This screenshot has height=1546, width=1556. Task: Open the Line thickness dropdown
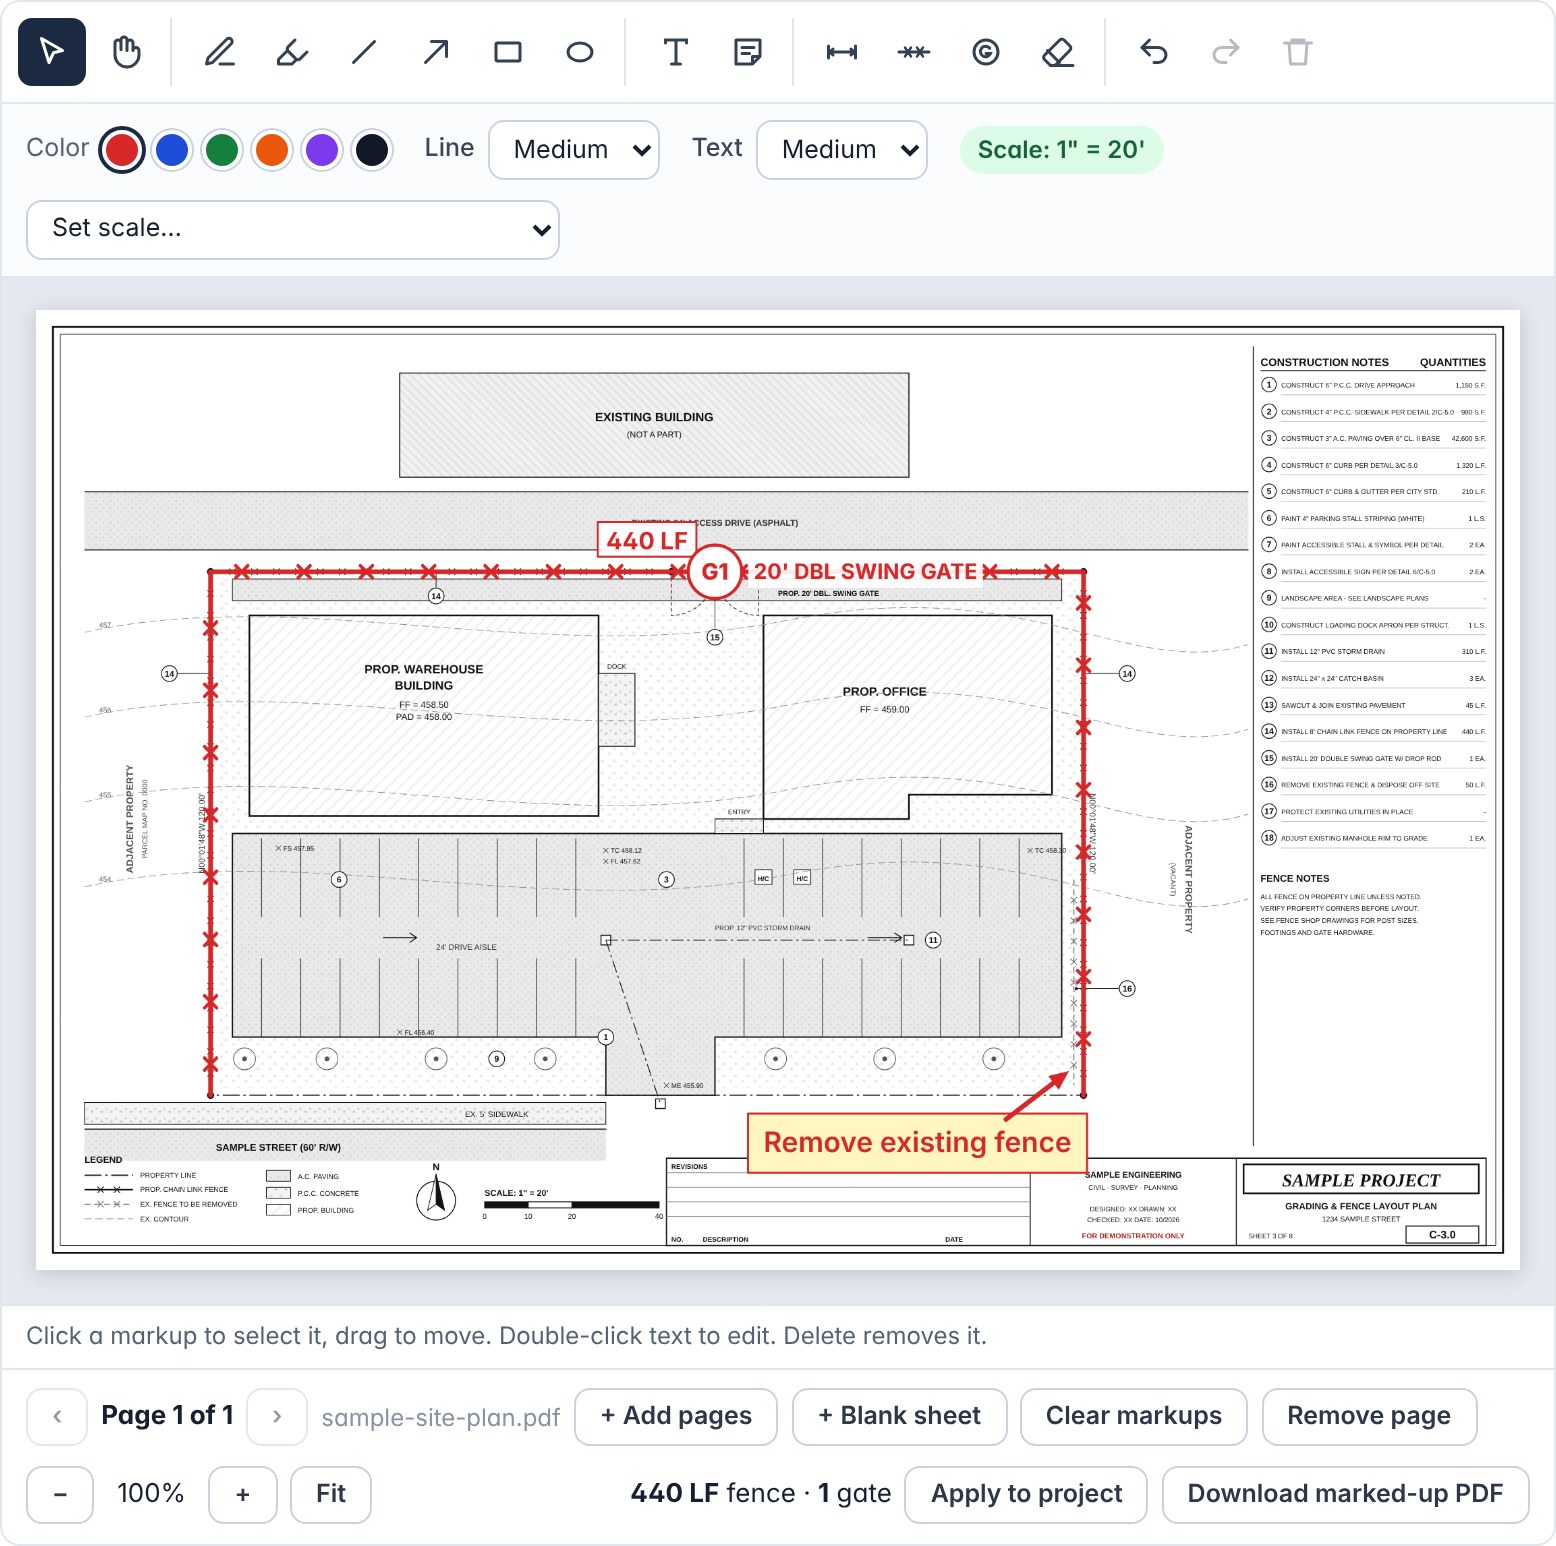click(x=574, y=150)
